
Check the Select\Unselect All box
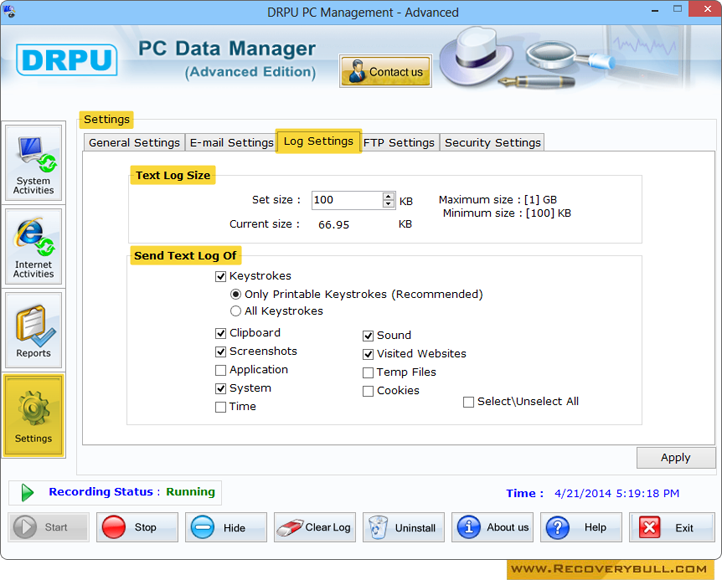(x=468, y=402)
